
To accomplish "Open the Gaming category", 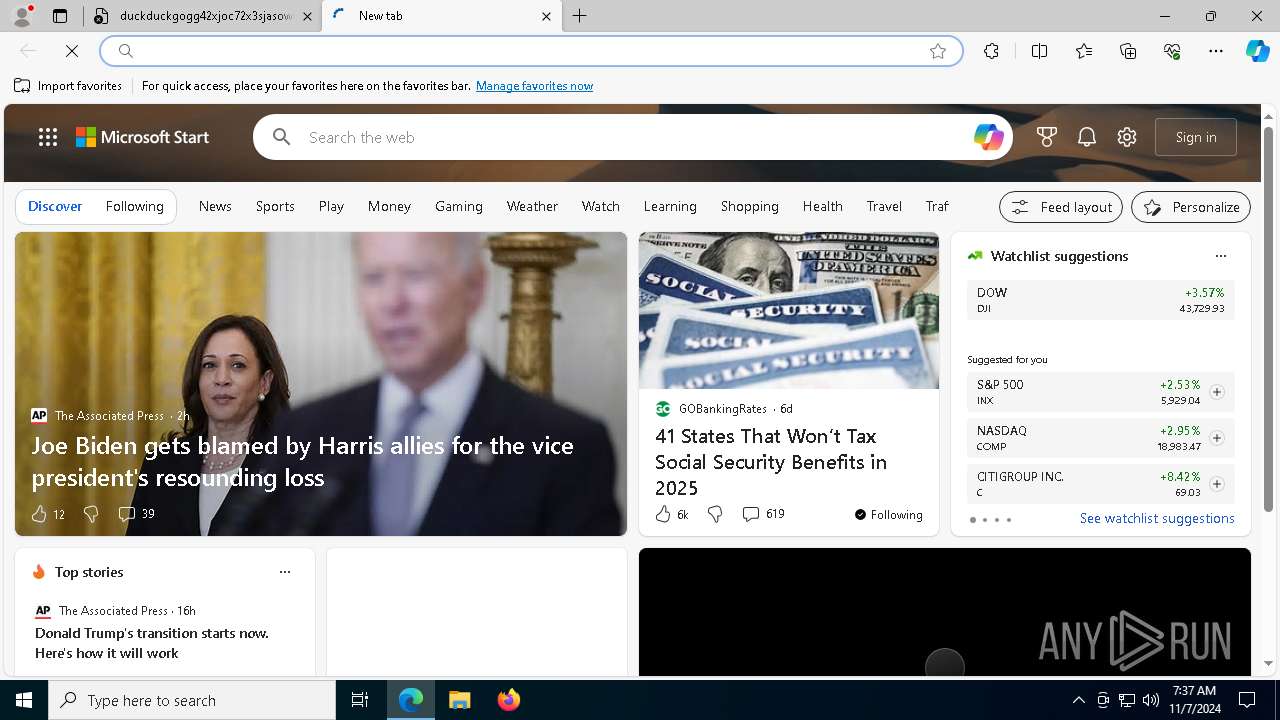I will click(459, 206).
